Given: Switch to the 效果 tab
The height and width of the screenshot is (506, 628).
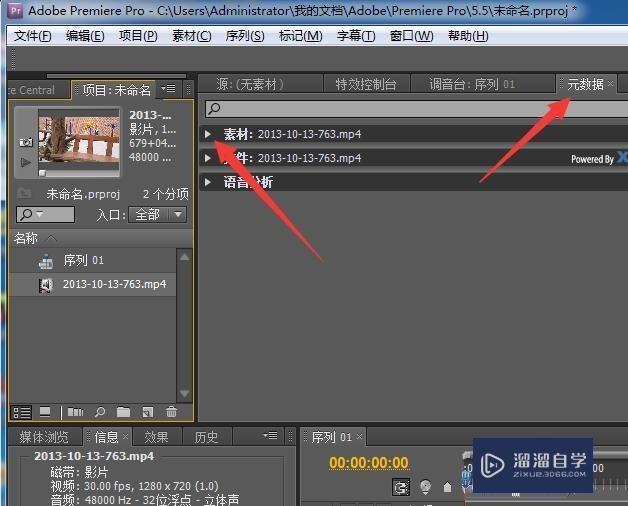Looking at the screenshot, I should 156,437.
